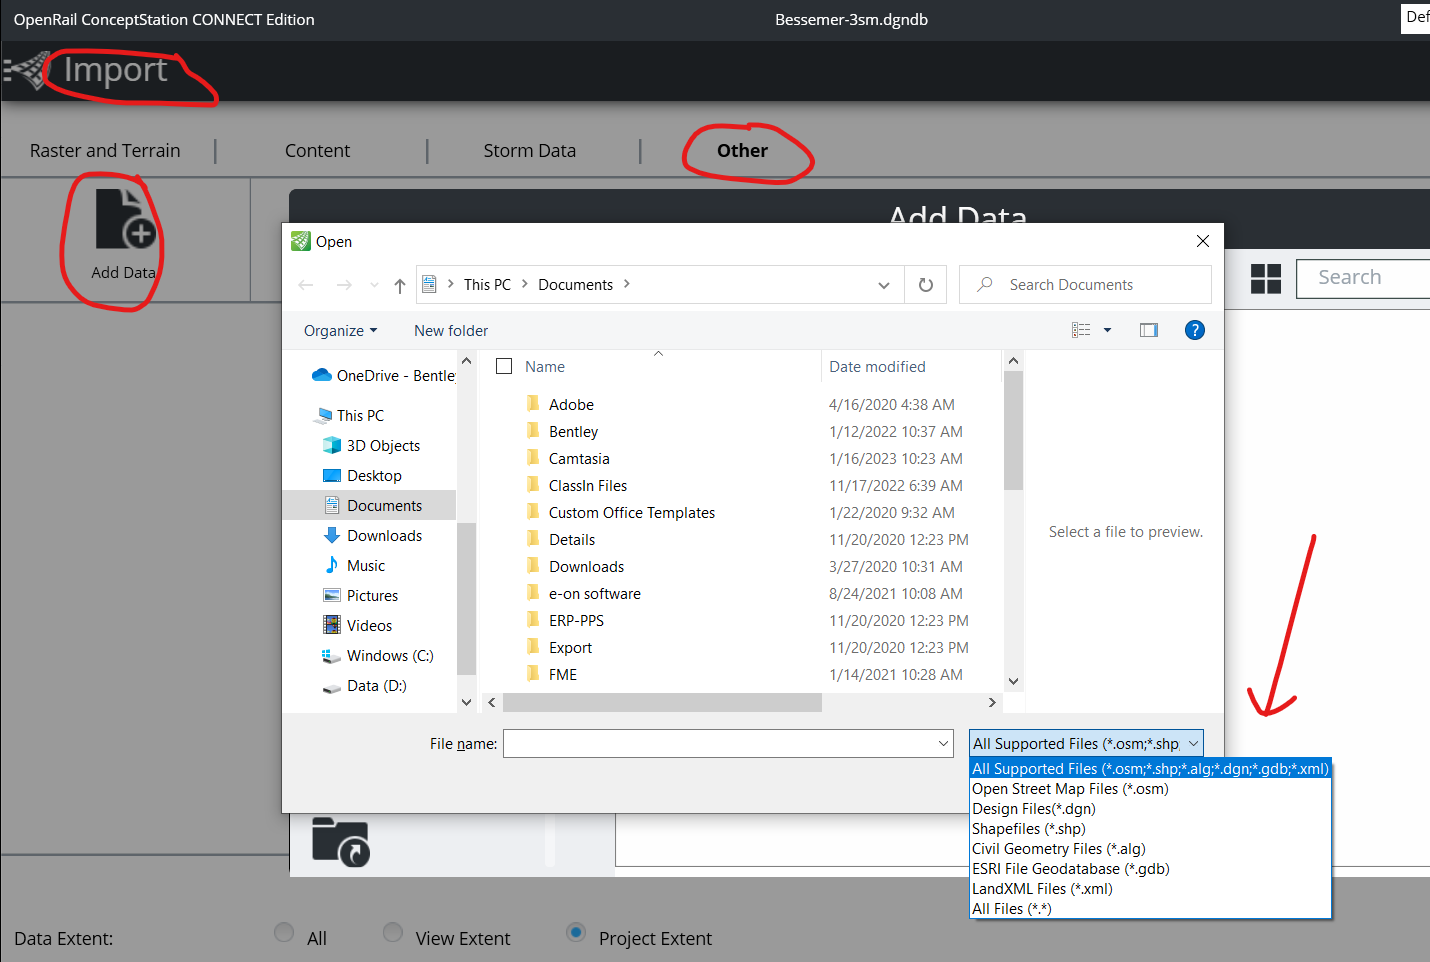Open Videos in the navigation pane
Screen dimensions: 1430x962
(x=357, y=626)
